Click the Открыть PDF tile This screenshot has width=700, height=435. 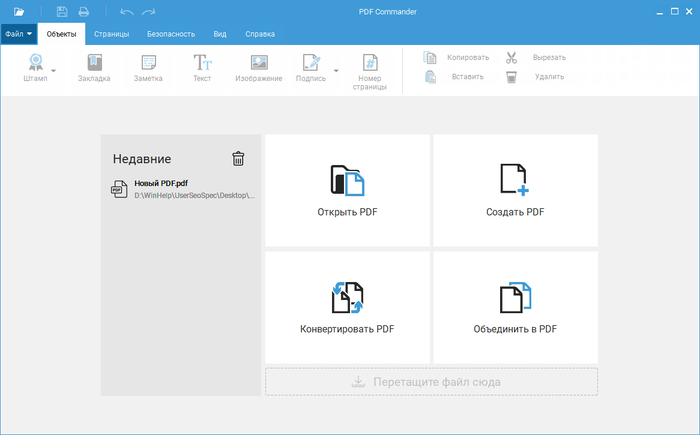(x=347, y=191)
